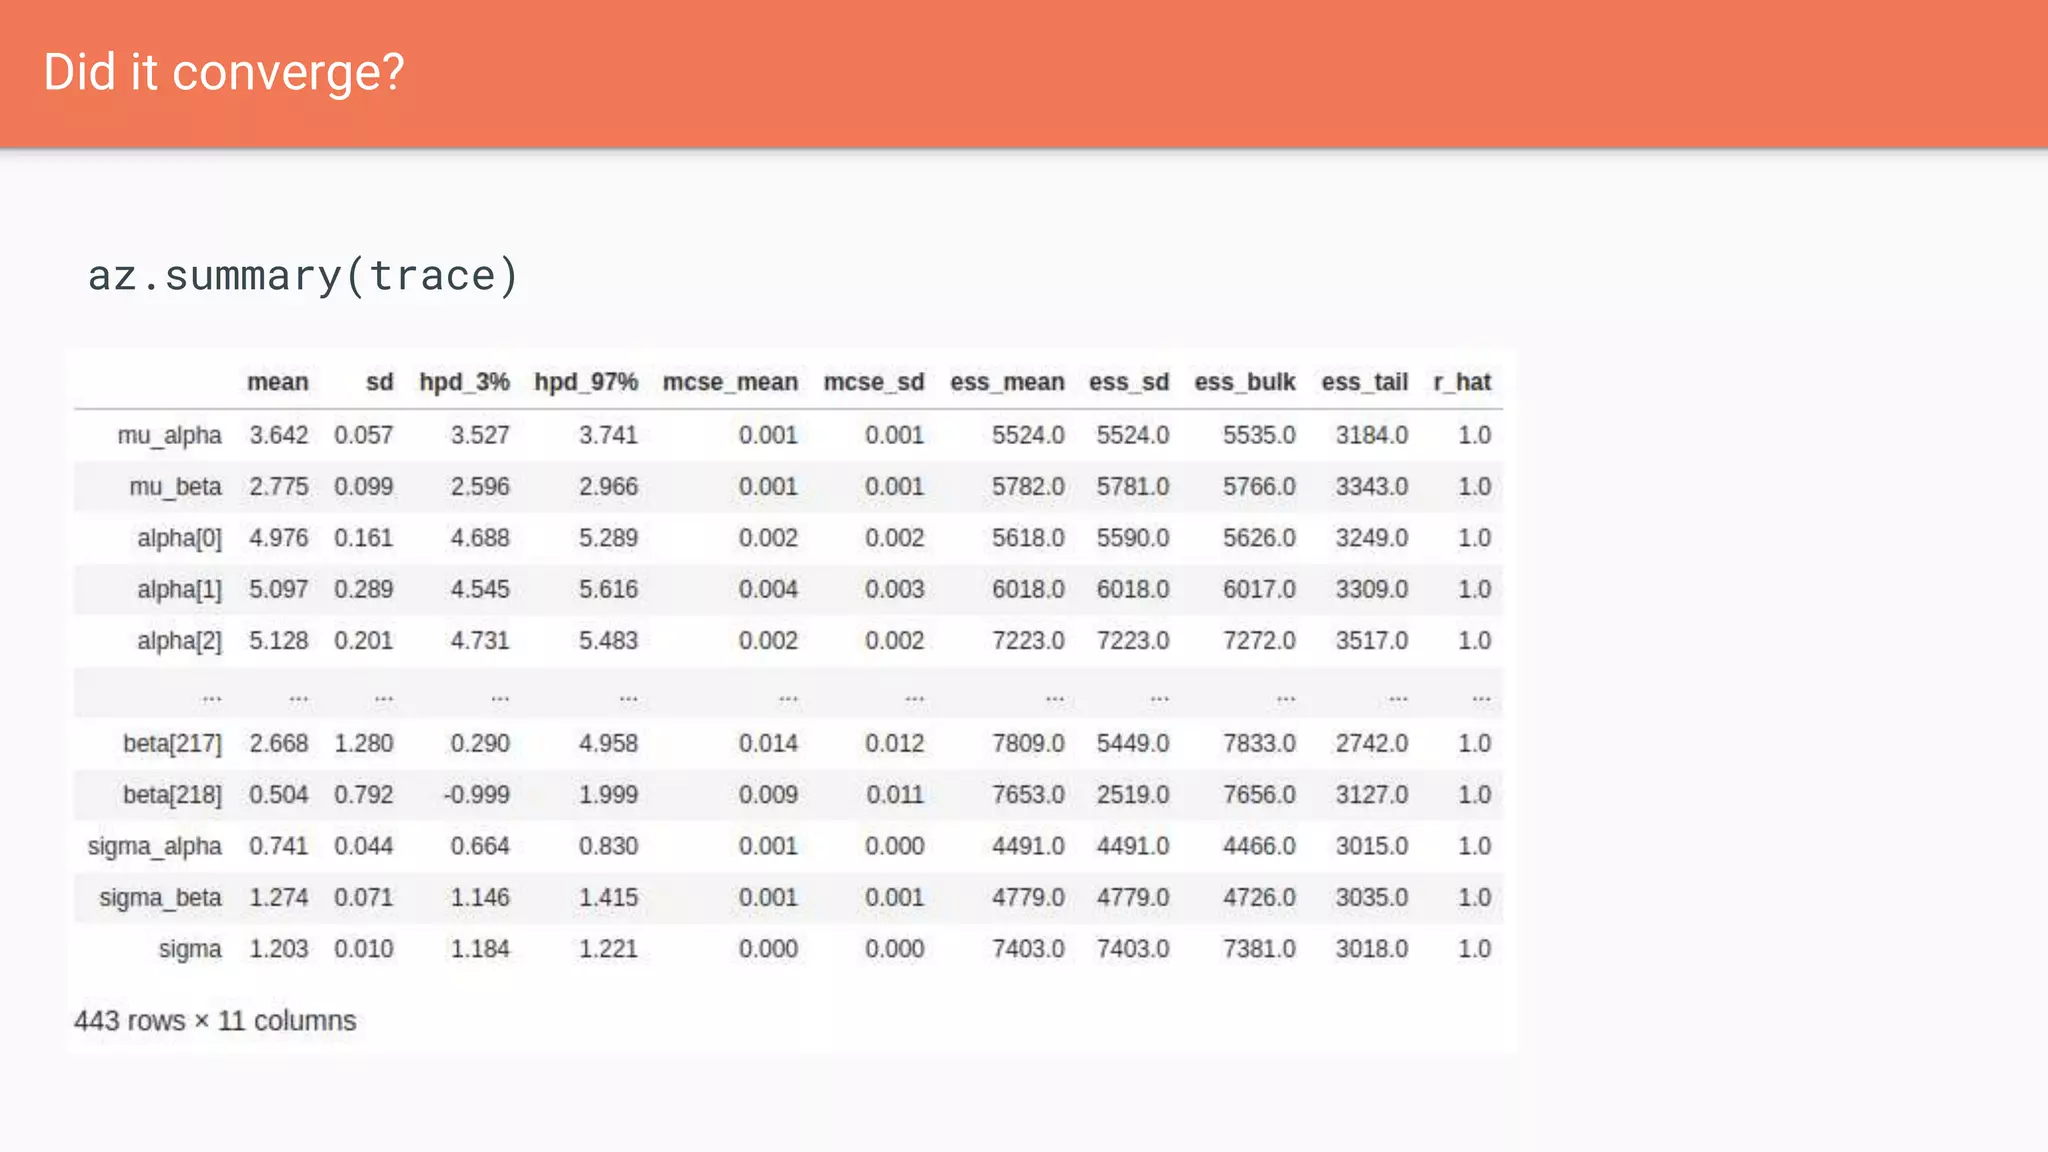Viewport: 2048px width, 1152px height.
Task: Click the 'hpd_3%' column header
Action: [x=464, y=382]
